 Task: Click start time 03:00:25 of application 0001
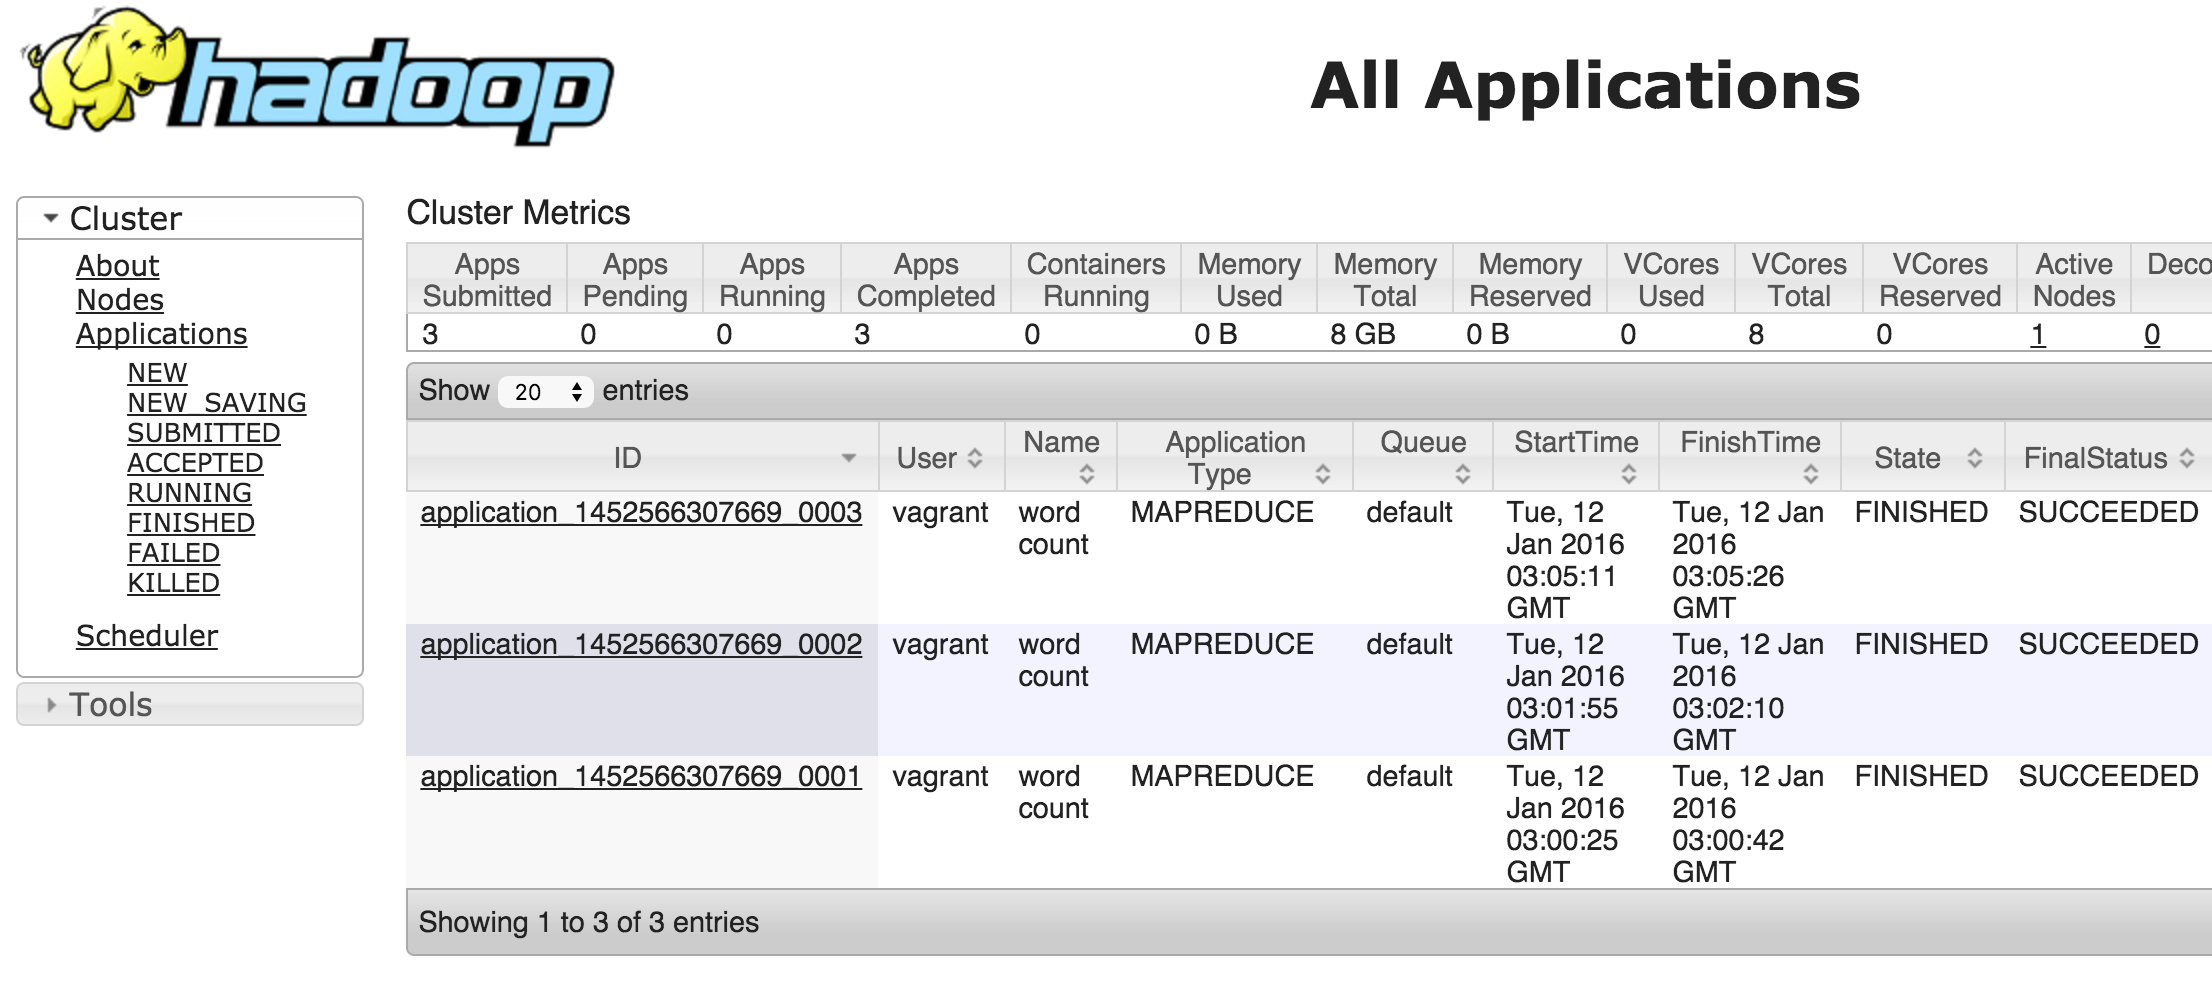1562,840
